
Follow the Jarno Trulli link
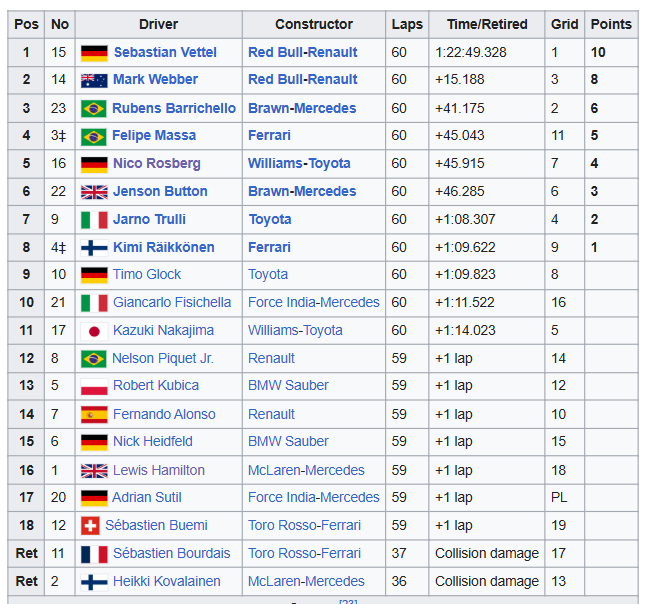149,219
